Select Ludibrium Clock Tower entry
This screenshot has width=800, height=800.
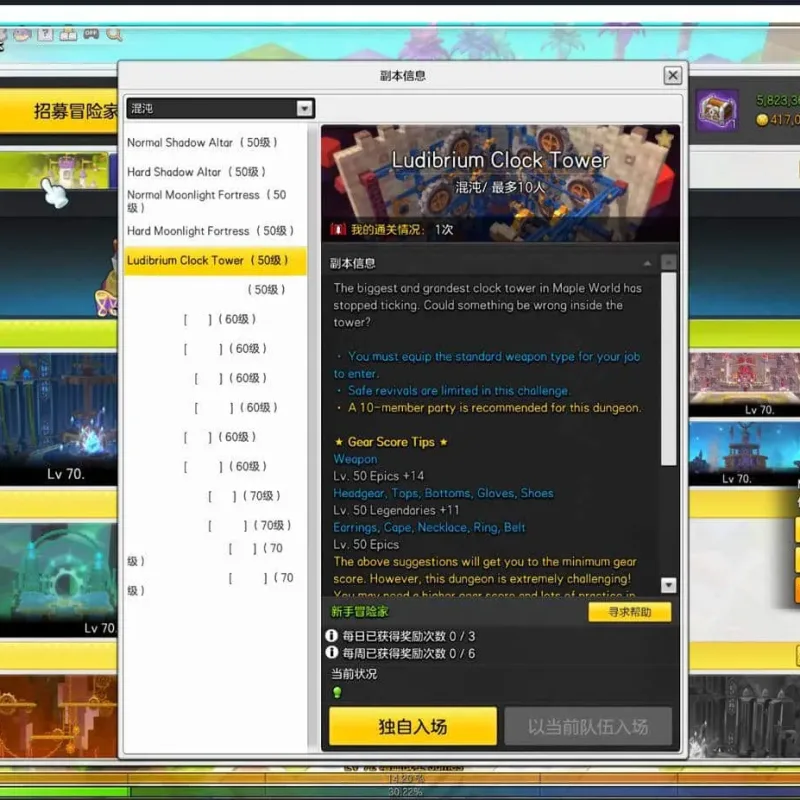[215, 261]
